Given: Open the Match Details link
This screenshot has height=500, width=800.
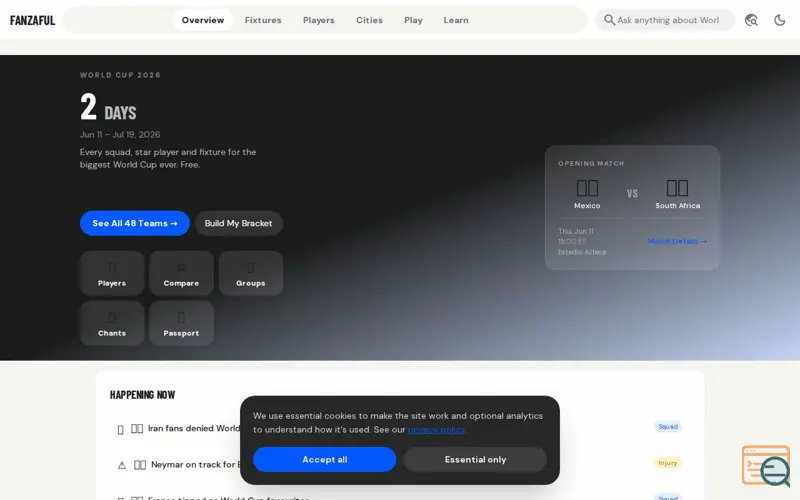Looking at the screenshot, I should [677, 241].
